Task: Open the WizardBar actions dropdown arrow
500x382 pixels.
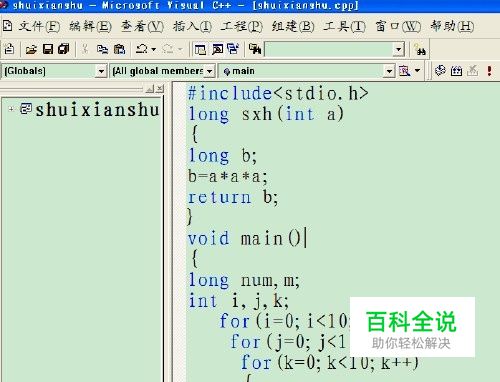Action: 417,71
